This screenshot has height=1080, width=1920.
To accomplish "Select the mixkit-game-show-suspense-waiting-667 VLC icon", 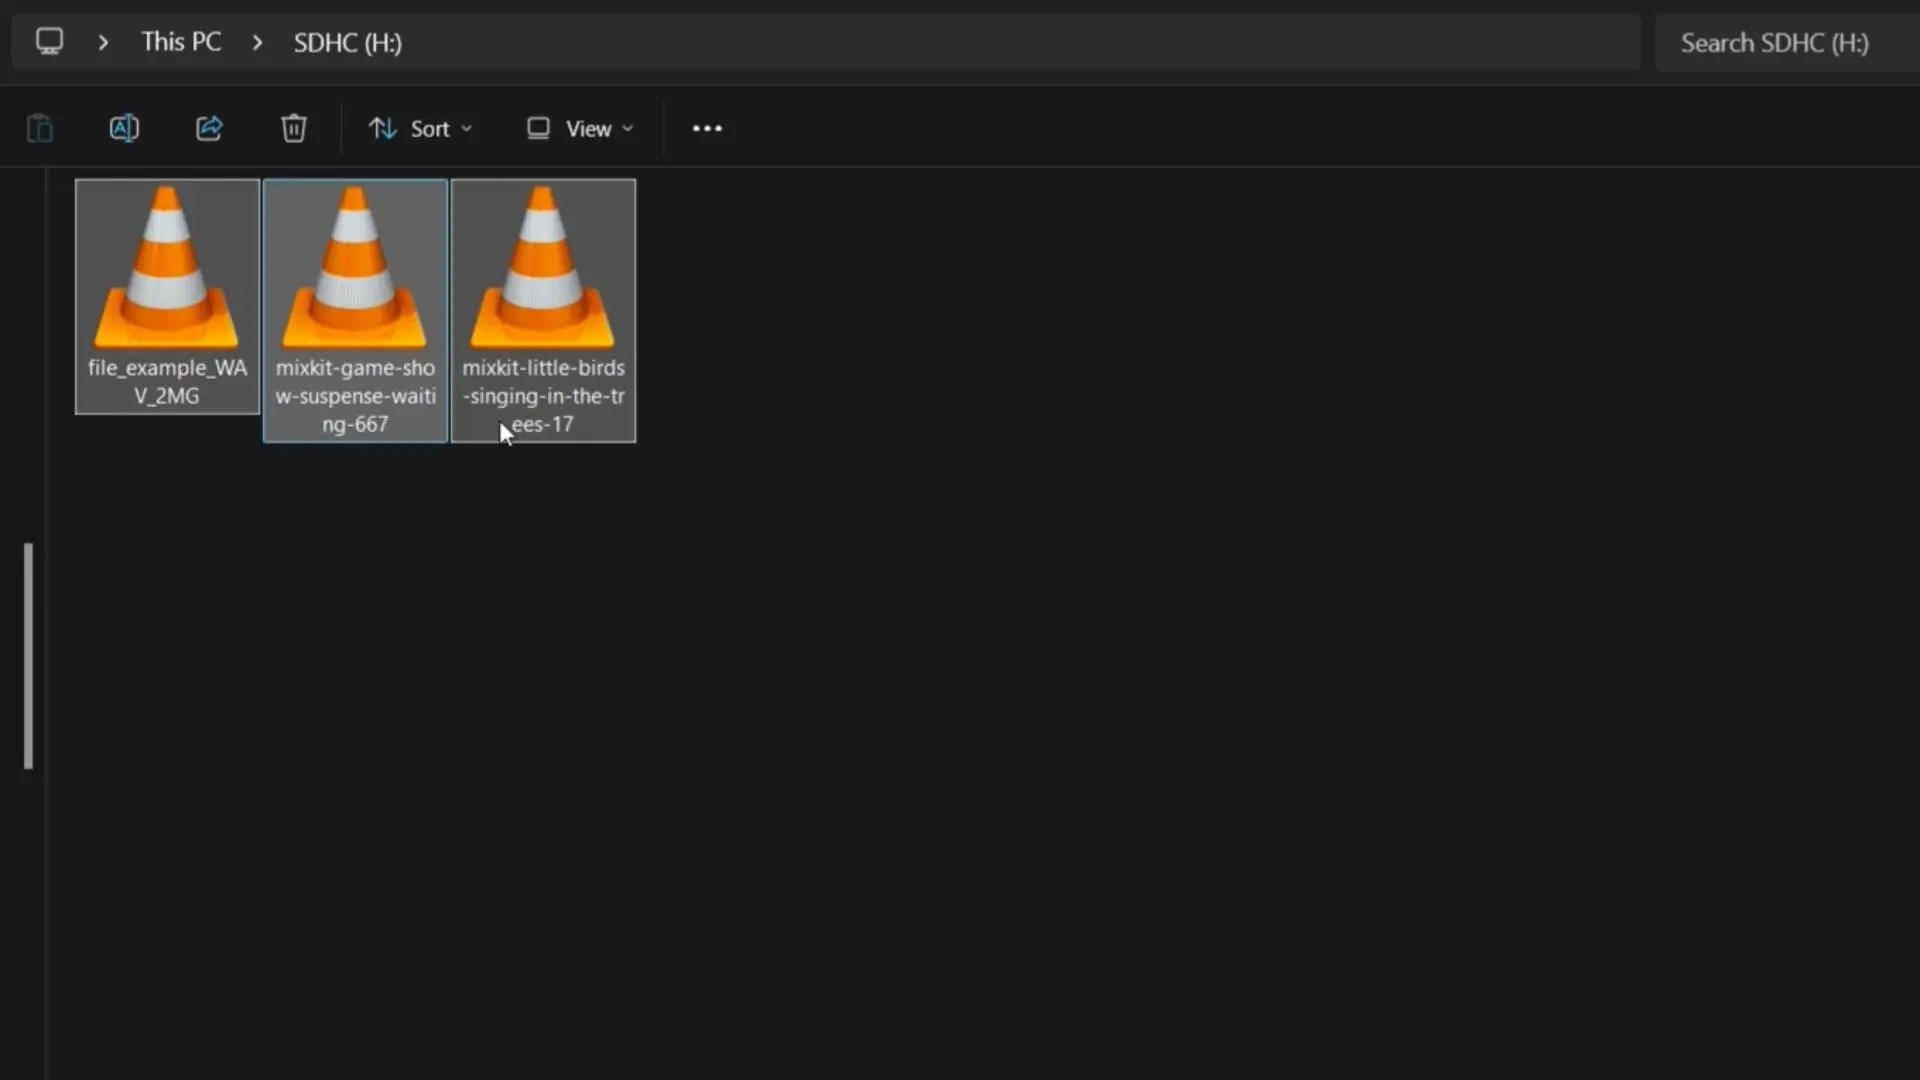I will point(354,267).
